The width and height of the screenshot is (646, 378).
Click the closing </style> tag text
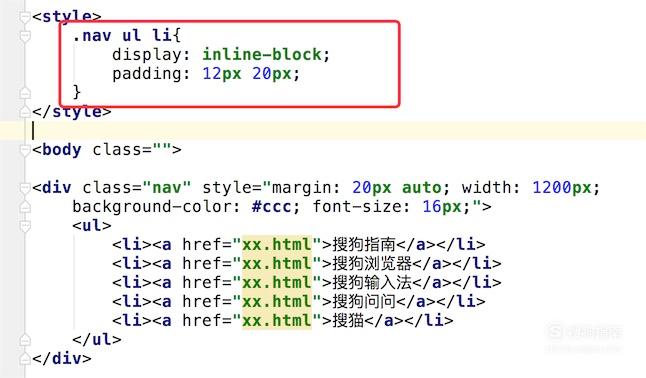pyautogui.click(x=72, y=111)
